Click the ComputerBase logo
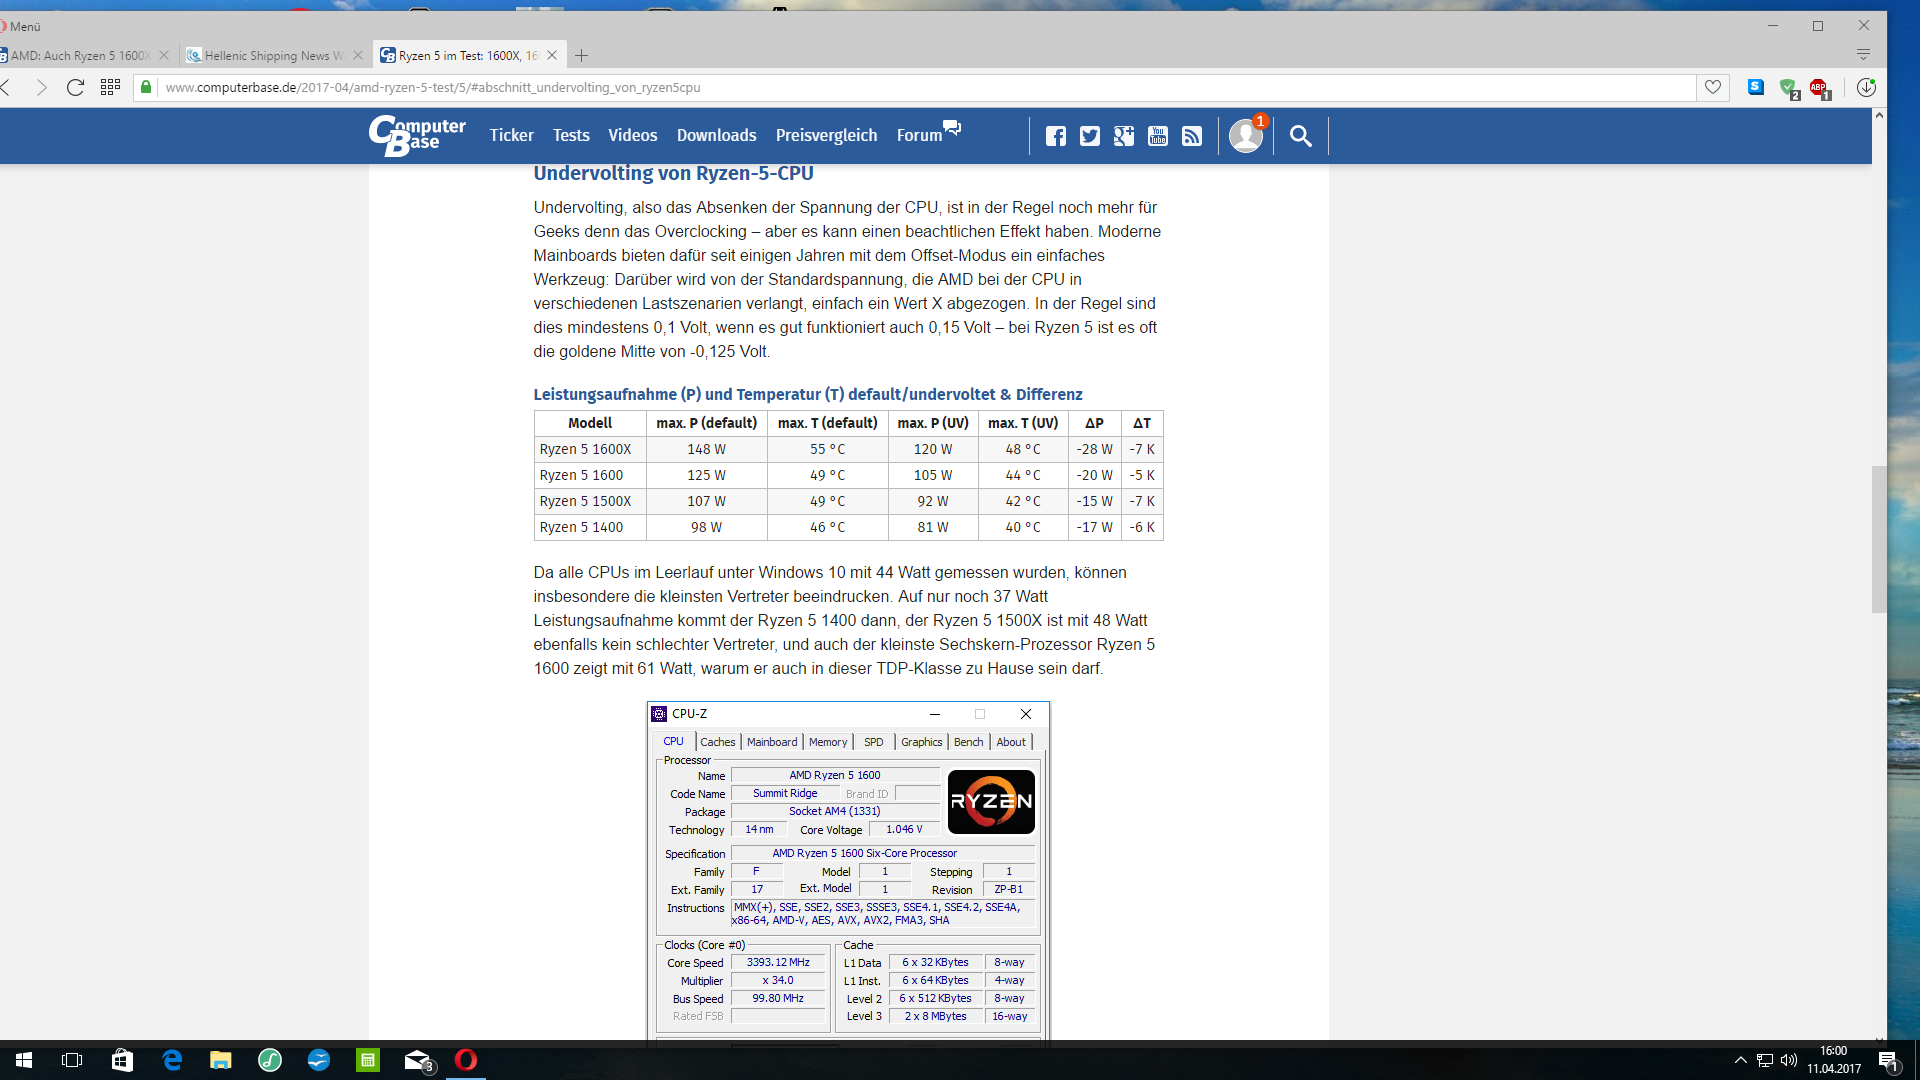This screenshot has width=1920, height=1080. [x=417, y=135]
